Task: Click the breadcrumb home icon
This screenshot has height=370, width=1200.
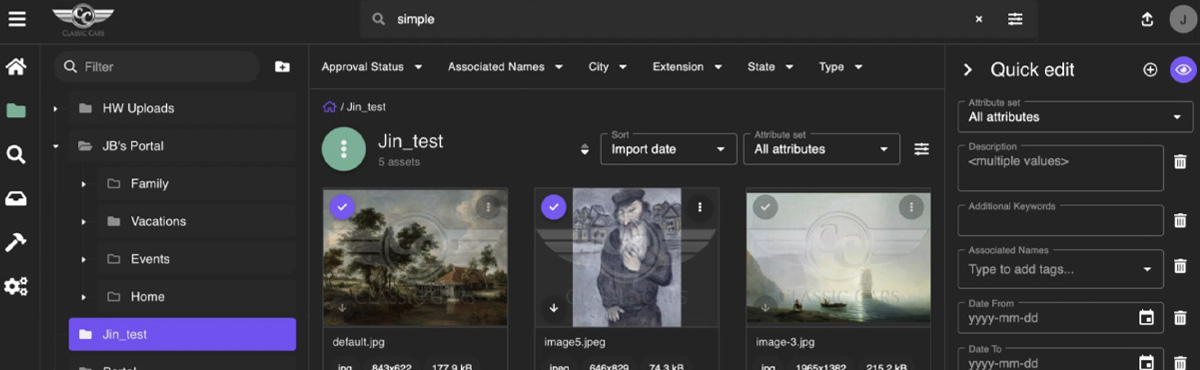Action: pos(329,106)
